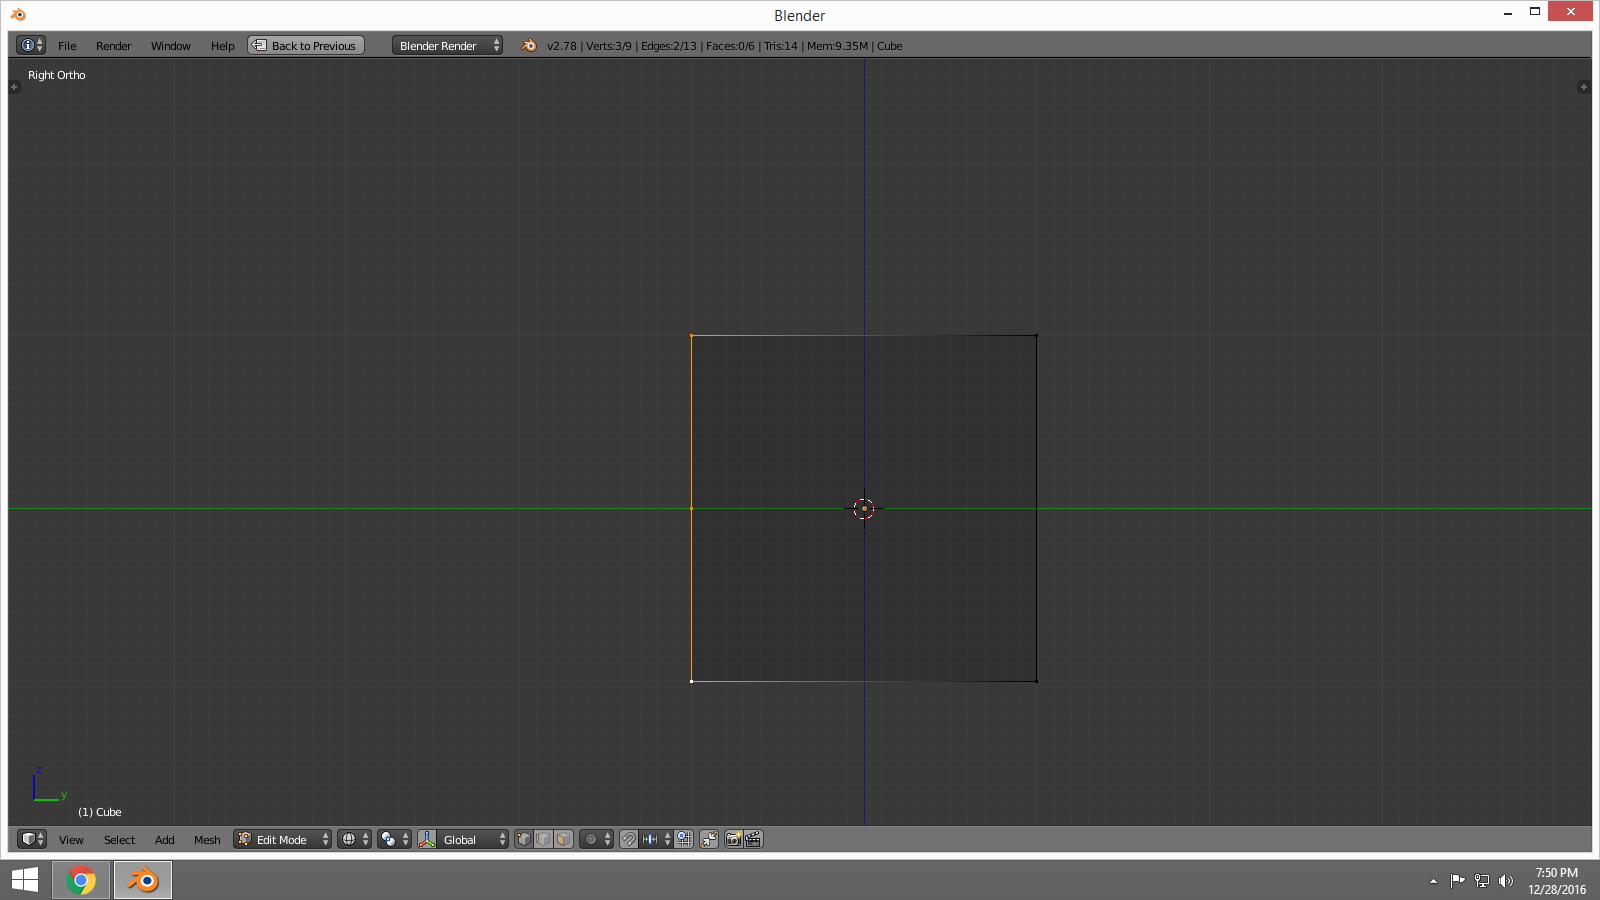Open the Global transform orientation dropdown
The width and height of the screenshot is (1600, 900).
tap(473, 839)
